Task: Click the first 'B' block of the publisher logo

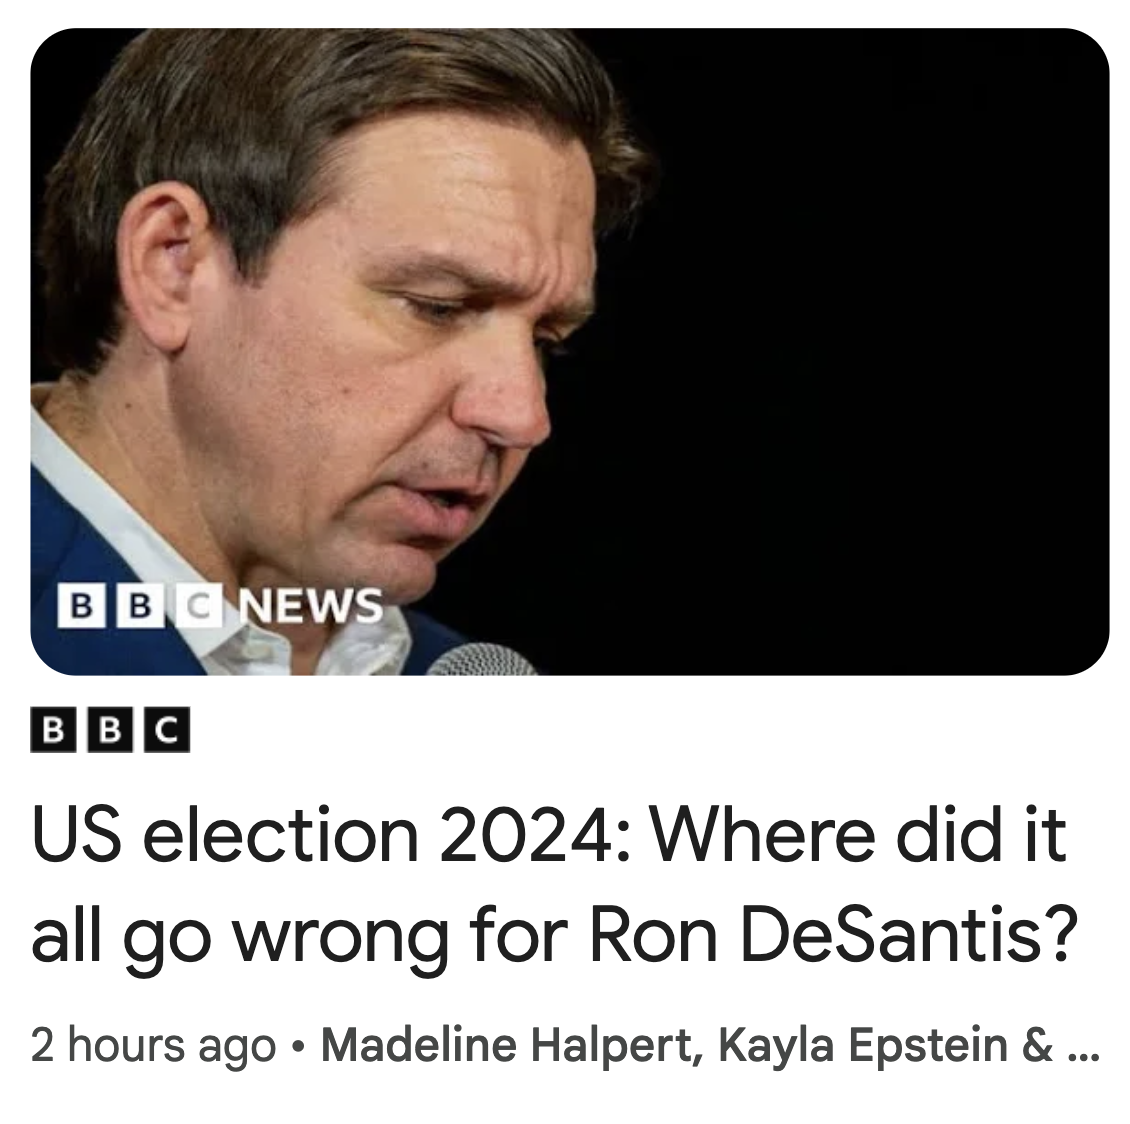Action: tap(57, 731)
